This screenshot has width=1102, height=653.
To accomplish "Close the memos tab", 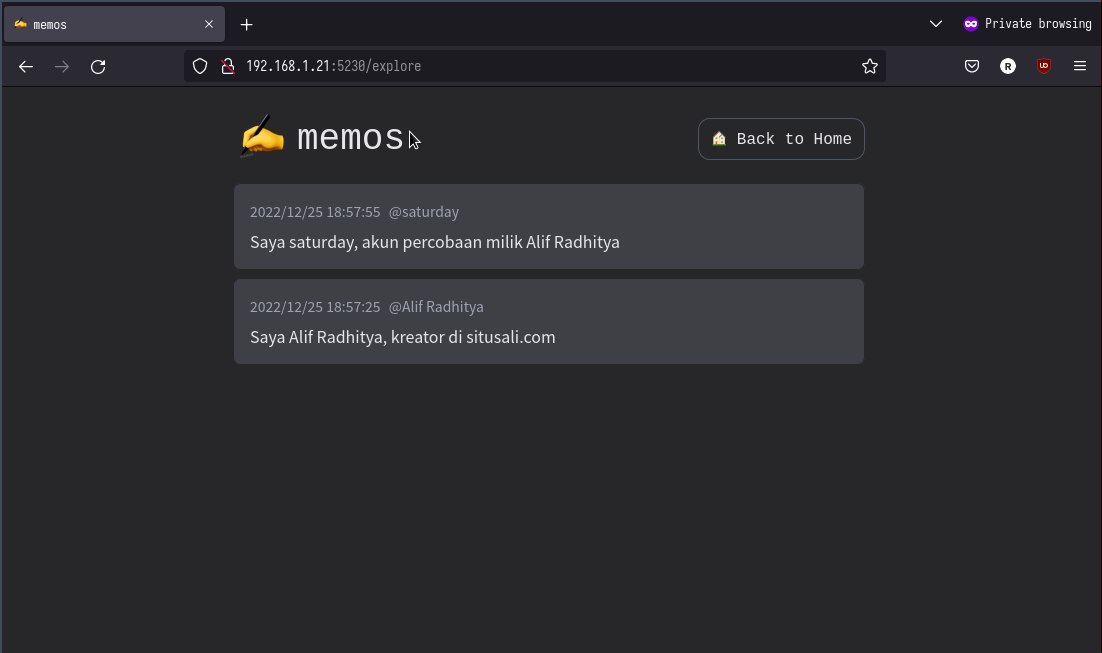I will click(x=209, y=24).
